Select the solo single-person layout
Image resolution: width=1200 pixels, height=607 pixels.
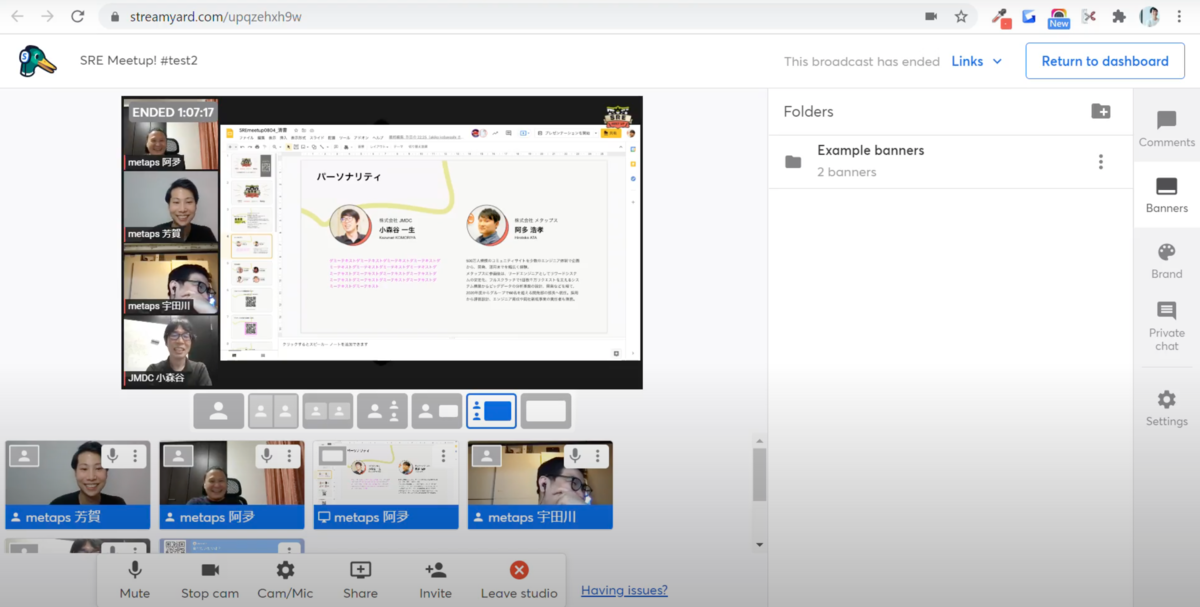pyautogui.click(x=219, y=411)
